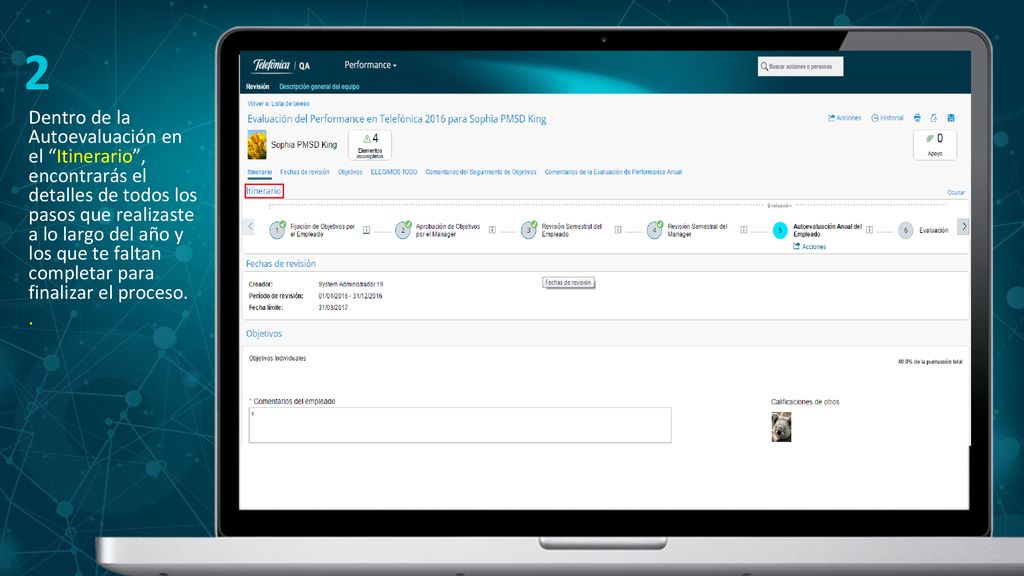
Task: Click Sophia PMSD King's profile photo
Action: point(257,145)
